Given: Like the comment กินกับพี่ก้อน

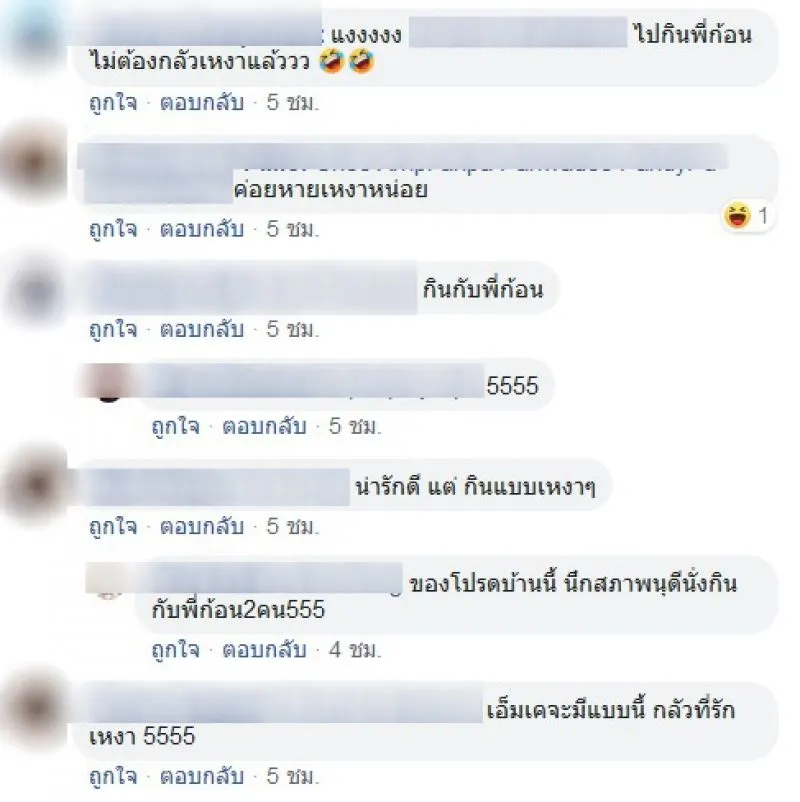Looking at the screenshot, I should pyautogui.click(x=113, y=329).
